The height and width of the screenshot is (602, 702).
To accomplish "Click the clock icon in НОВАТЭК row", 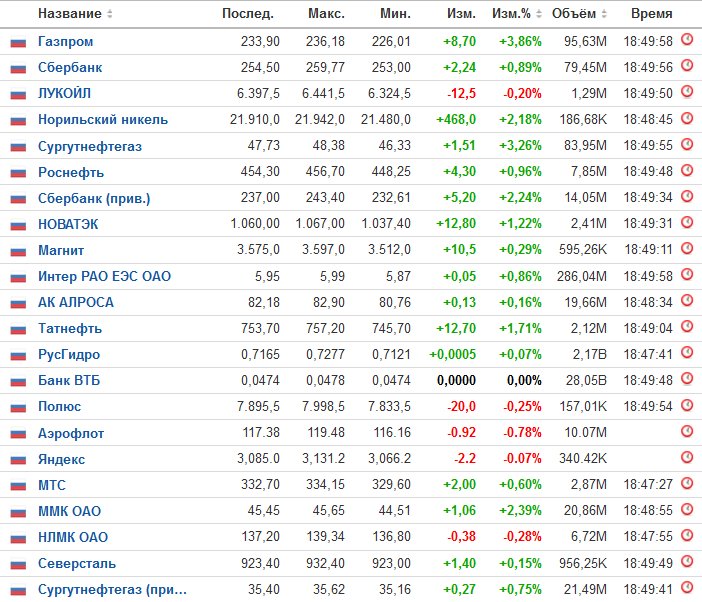I will click(687, 222).
